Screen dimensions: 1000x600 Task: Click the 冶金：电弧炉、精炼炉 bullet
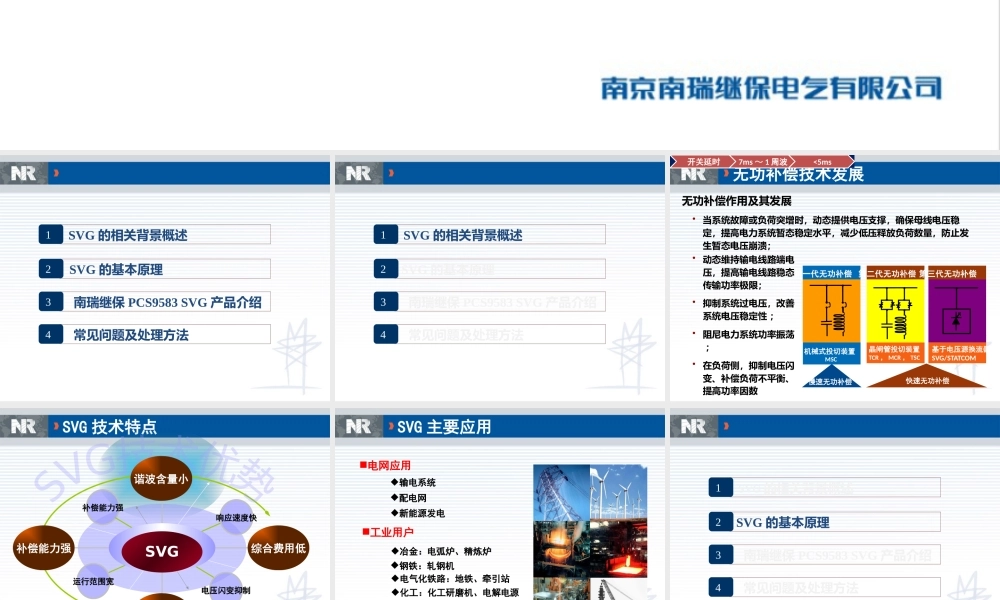pos(441,552)
